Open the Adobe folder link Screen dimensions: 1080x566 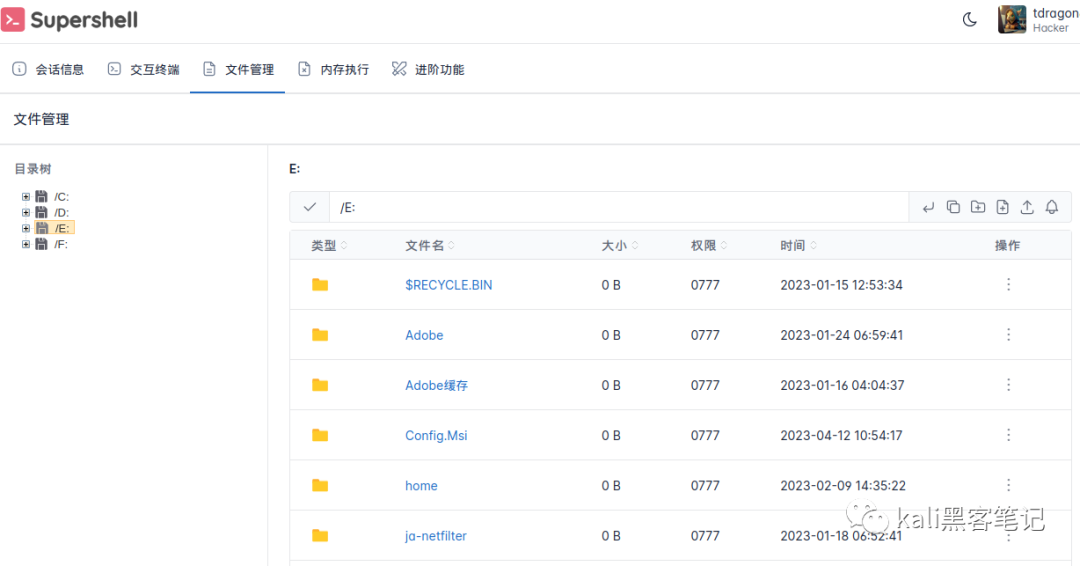[424, 335]
